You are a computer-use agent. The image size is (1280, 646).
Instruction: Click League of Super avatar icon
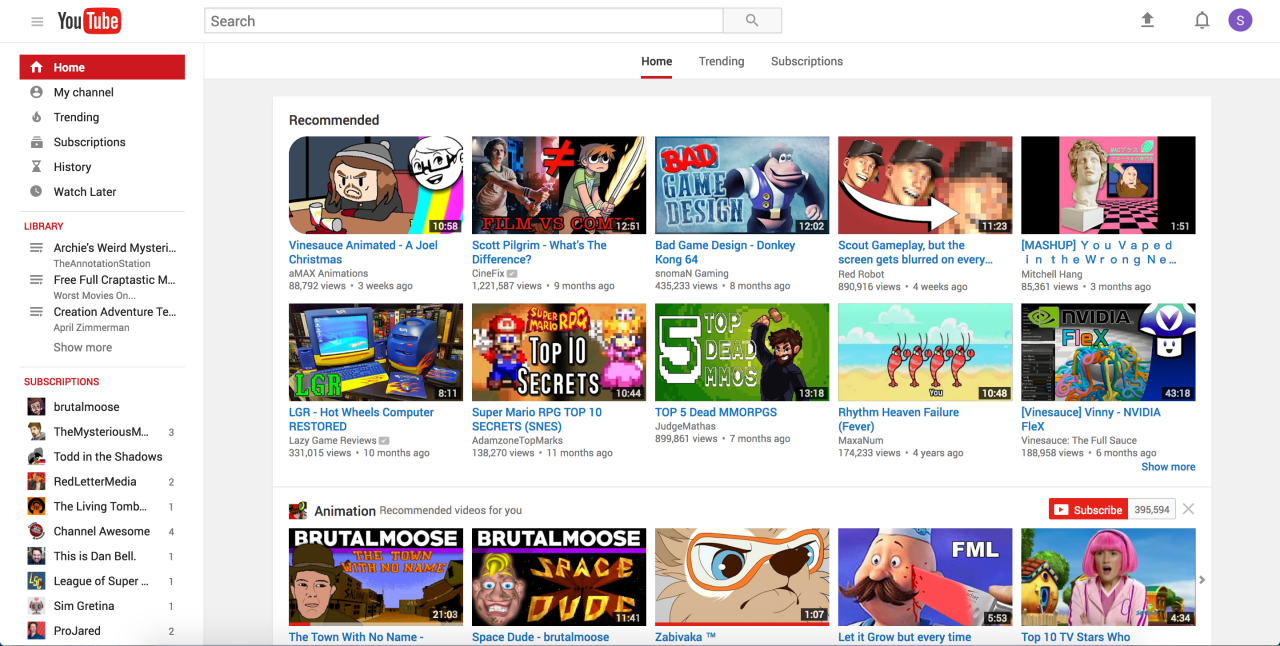click(x=36, y=581)
